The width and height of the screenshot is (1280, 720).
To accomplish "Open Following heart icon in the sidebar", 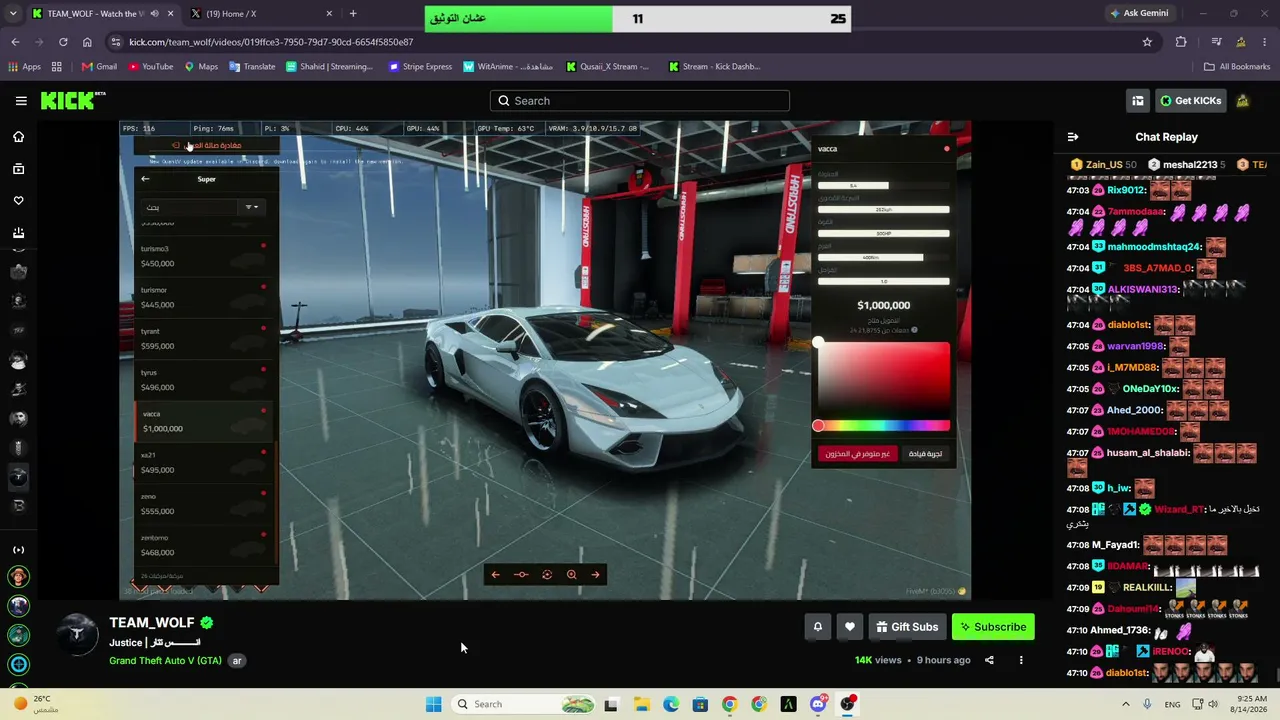I will click(18, 201).
